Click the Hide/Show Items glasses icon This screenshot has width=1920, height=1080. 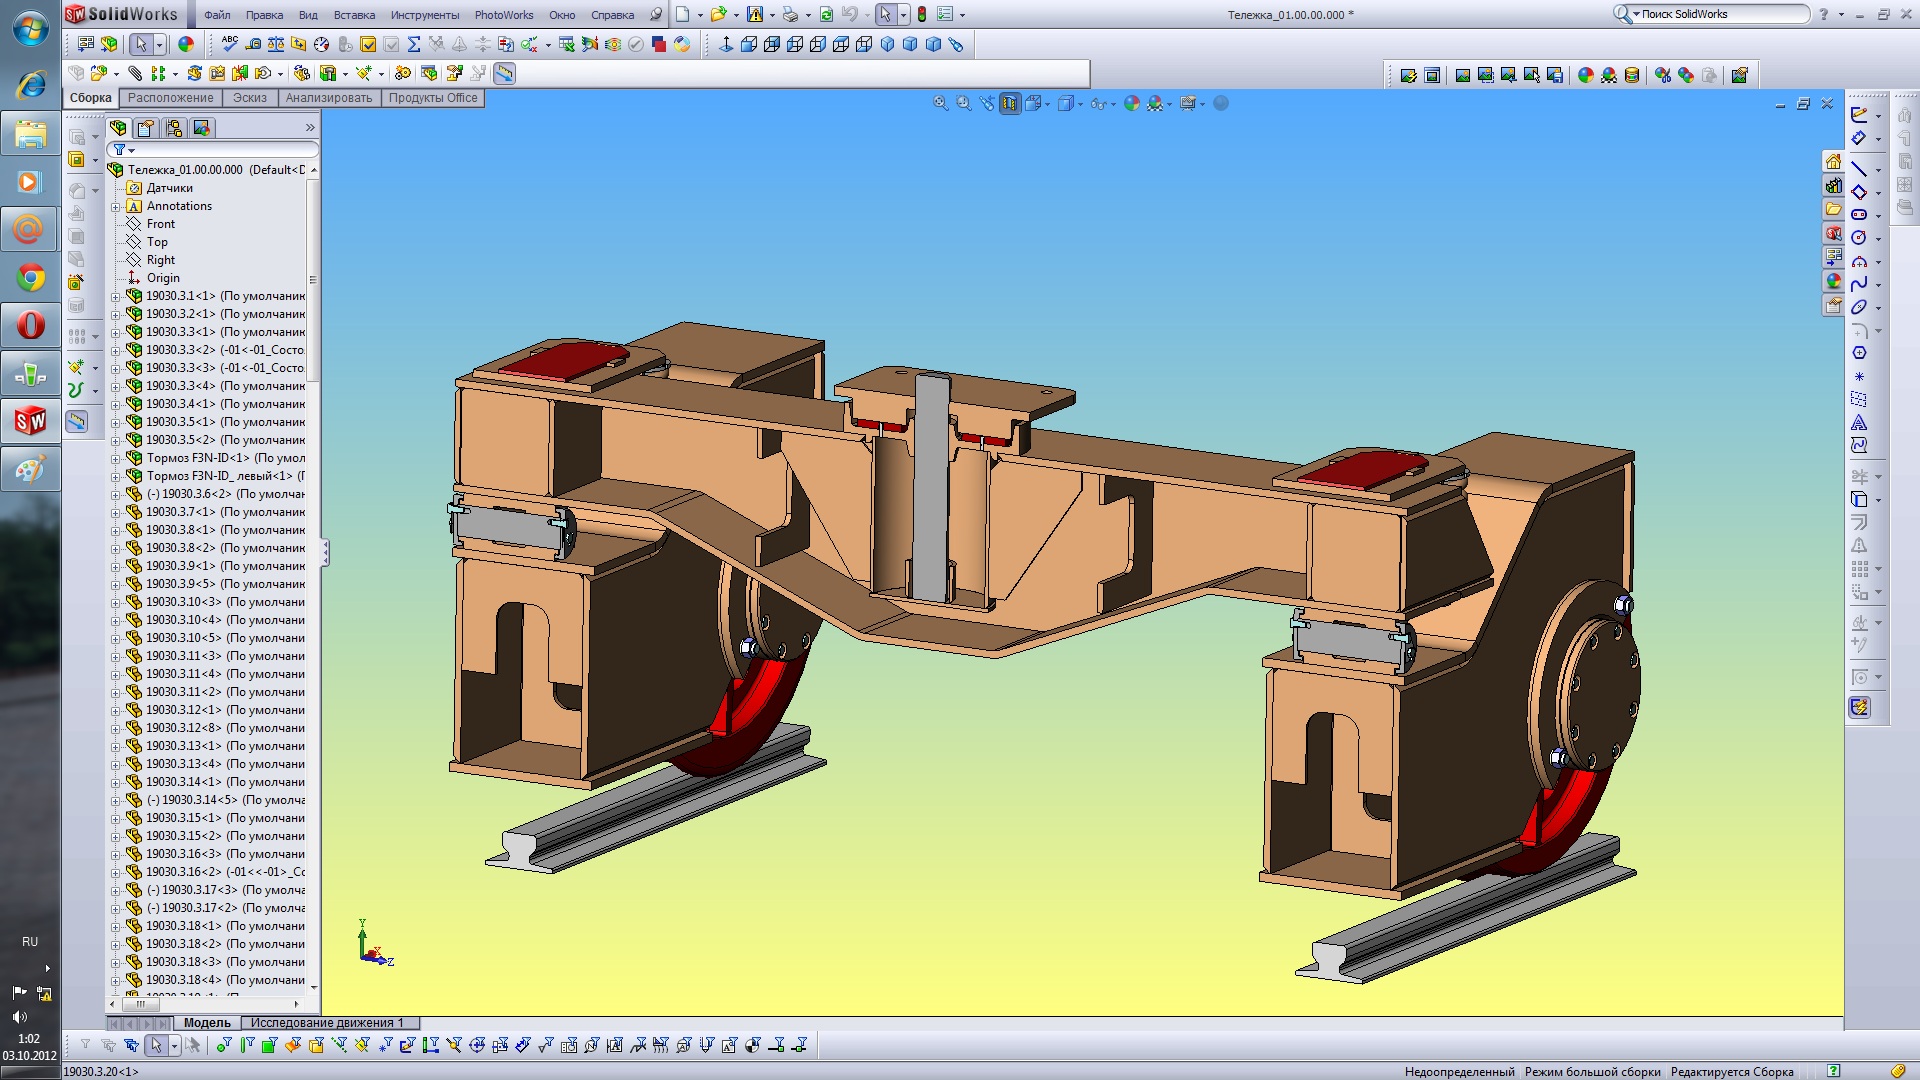pos(1099,103)
